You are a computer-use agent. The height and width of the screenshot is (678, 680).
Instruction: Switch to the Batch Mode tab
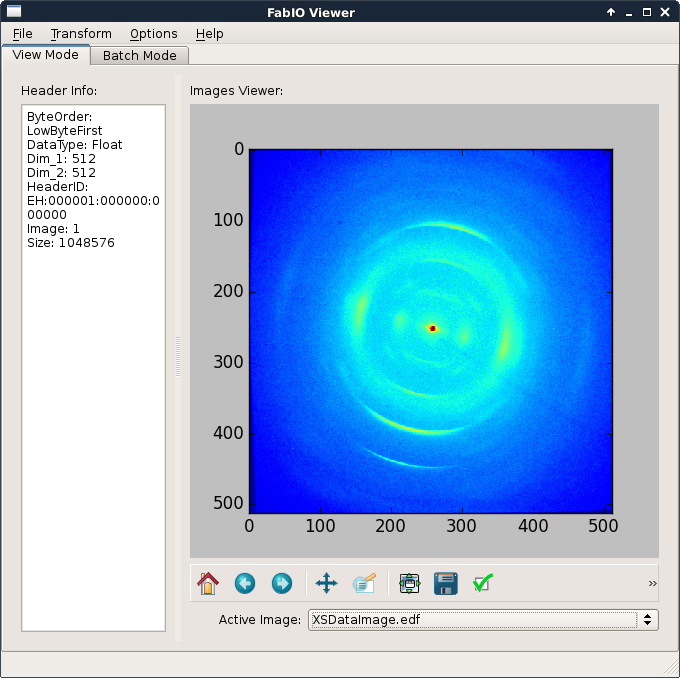140,56
